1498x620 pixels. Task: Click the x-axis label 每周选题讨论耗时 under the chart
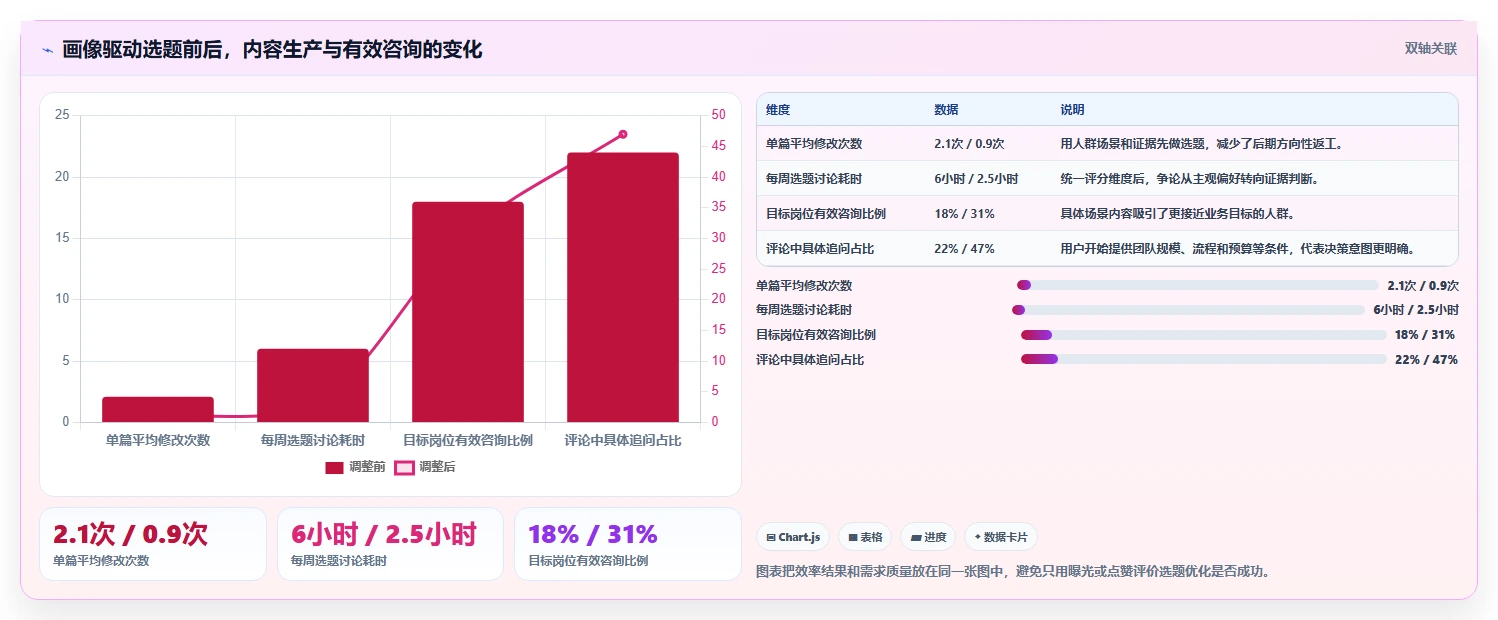coord(313,440)
